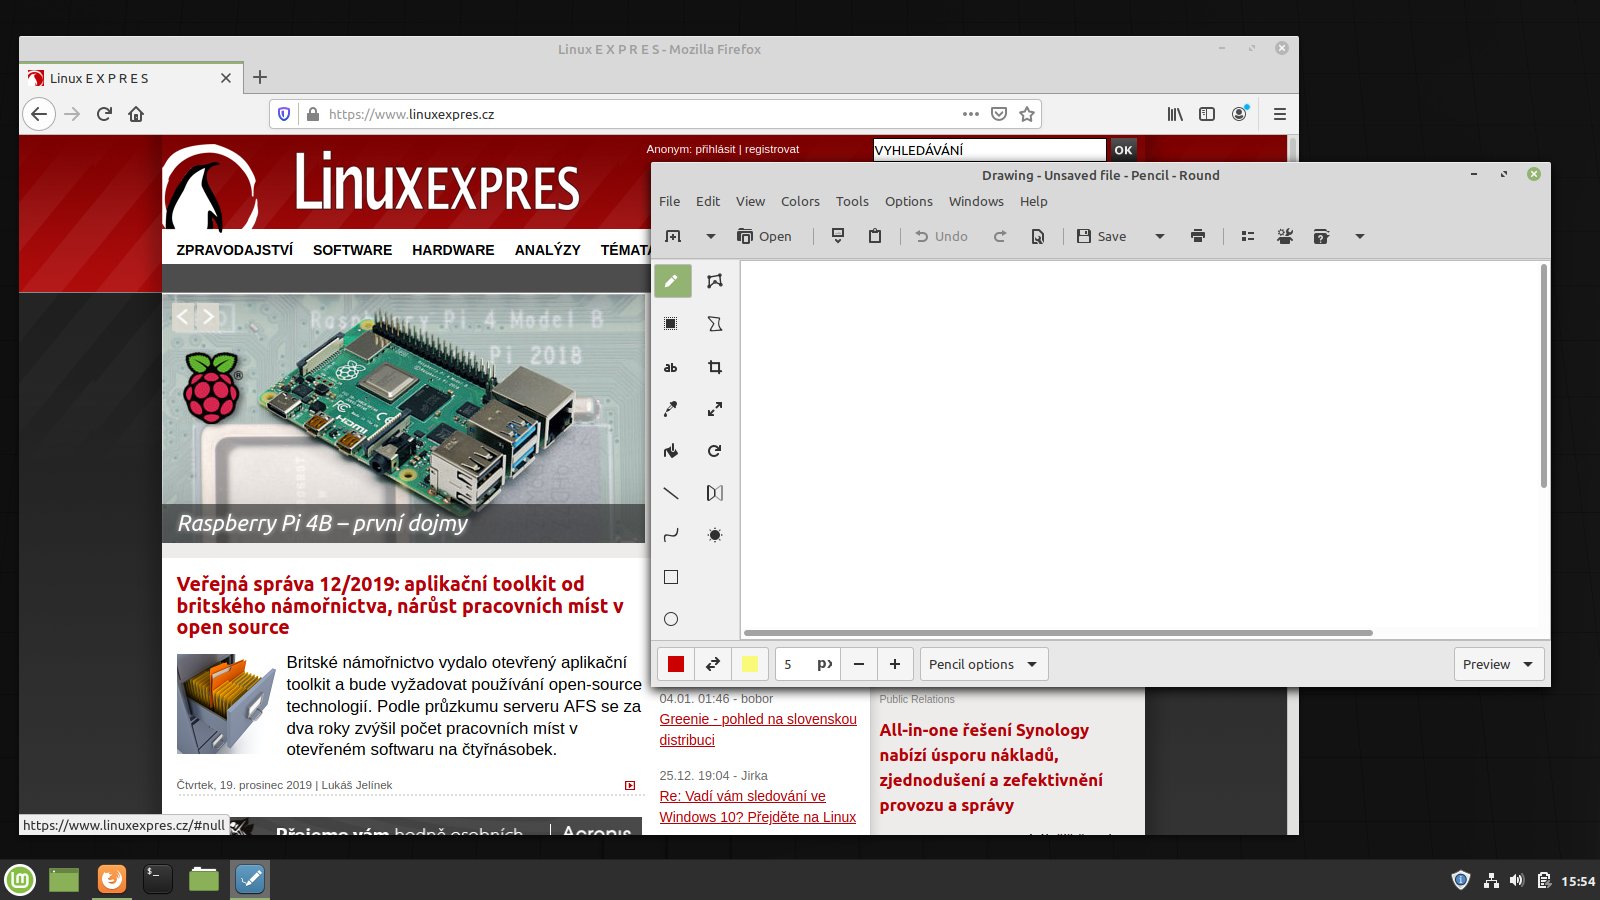Image resolution: width=1600 pixels, height=900 pixels.
Task: Choose the scale tool
Action: click(x=714, y=409)
